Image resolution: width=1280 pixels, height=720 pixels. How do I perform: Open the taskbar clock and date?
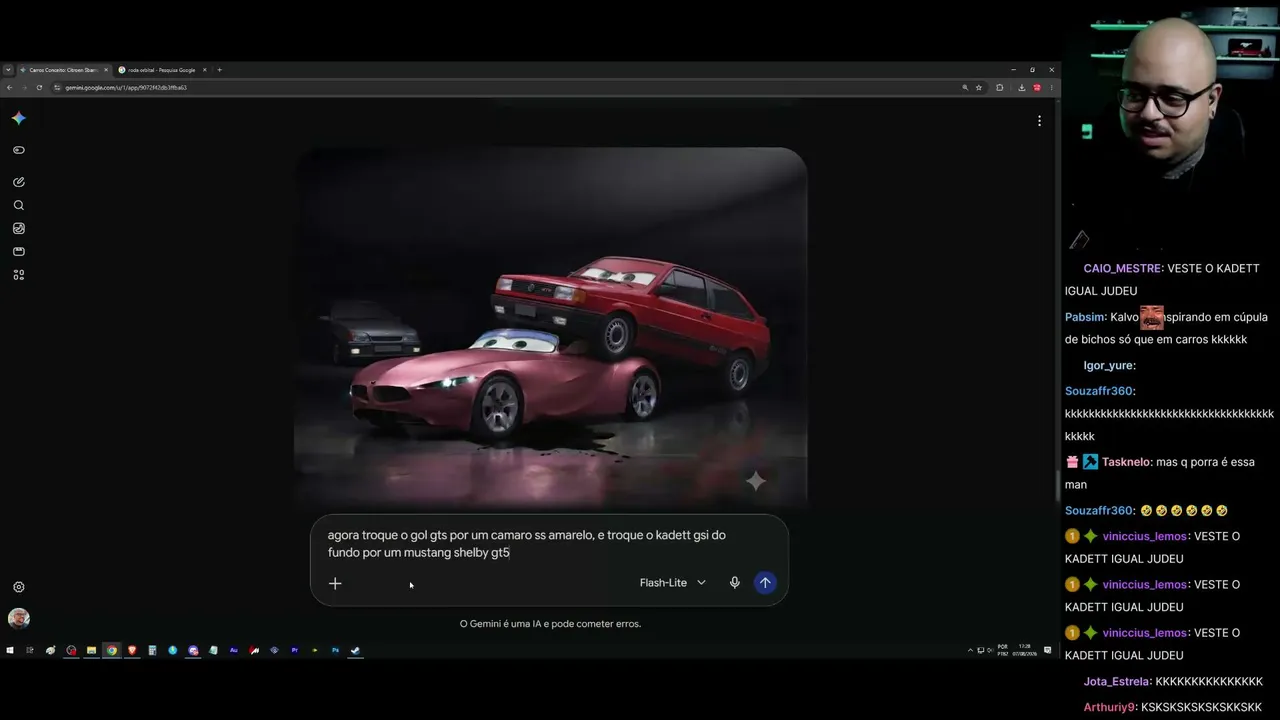pyautogui.click(x=1026, y=650)
